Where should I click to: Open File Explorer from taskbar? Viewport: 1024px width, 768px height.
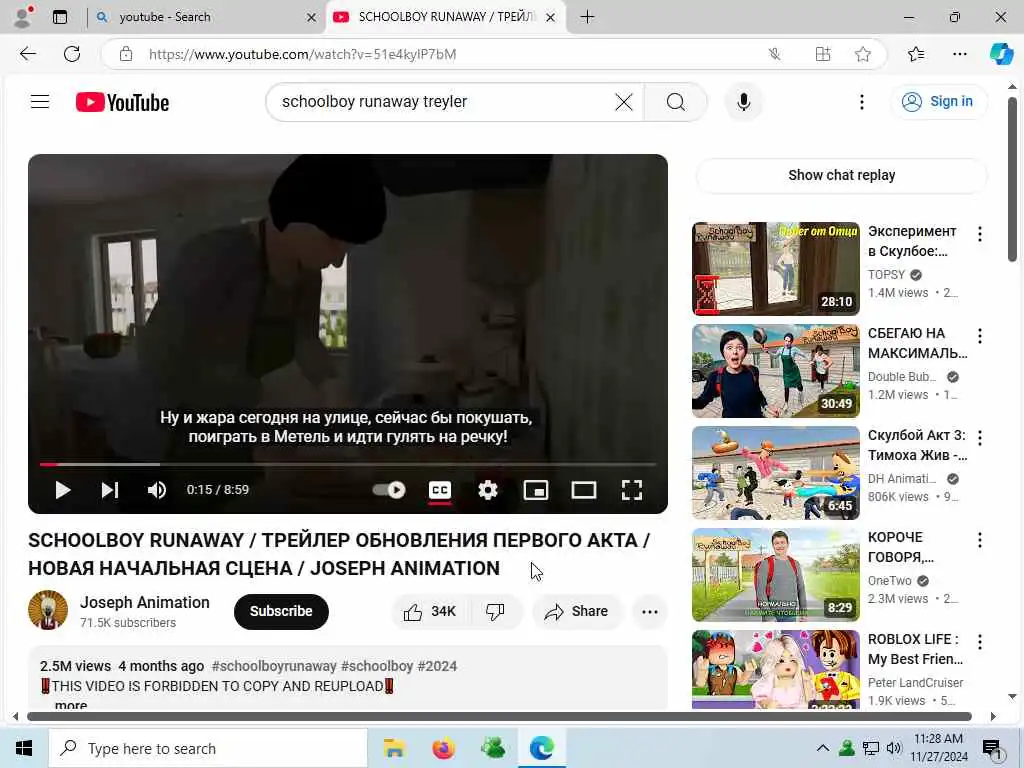[x=394, y=748]
